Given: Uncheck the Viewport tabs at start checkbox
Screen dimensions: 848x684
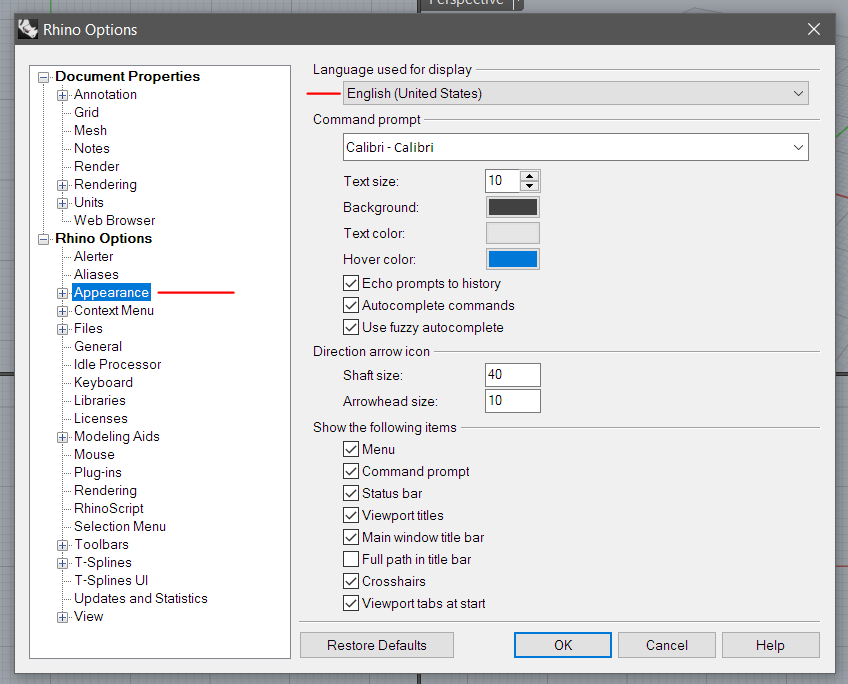Looking at the screenshot, I should 351,603.
